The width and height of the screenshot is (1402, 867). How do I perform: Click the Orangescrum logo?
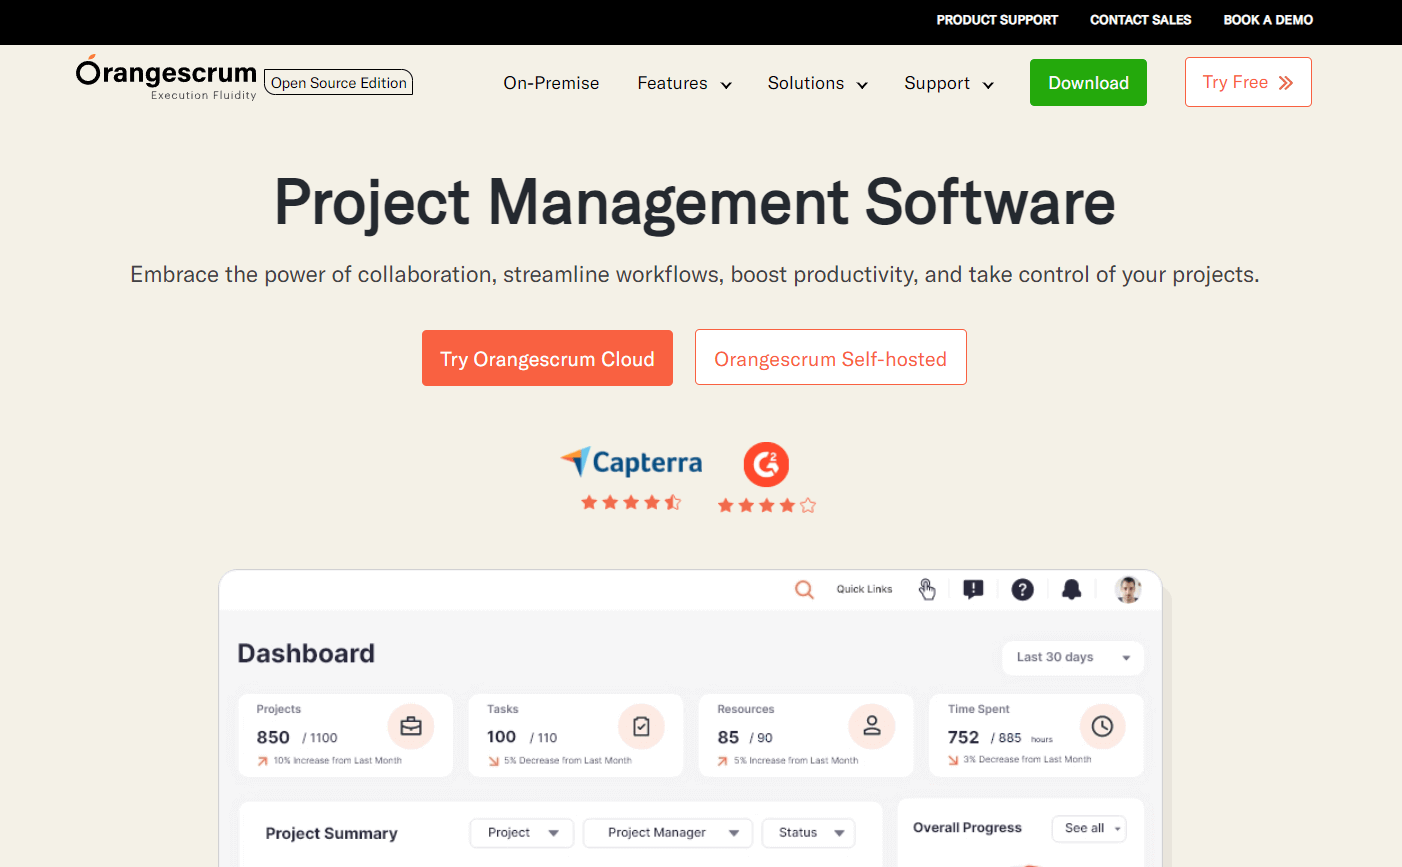(x=166, y=78)
